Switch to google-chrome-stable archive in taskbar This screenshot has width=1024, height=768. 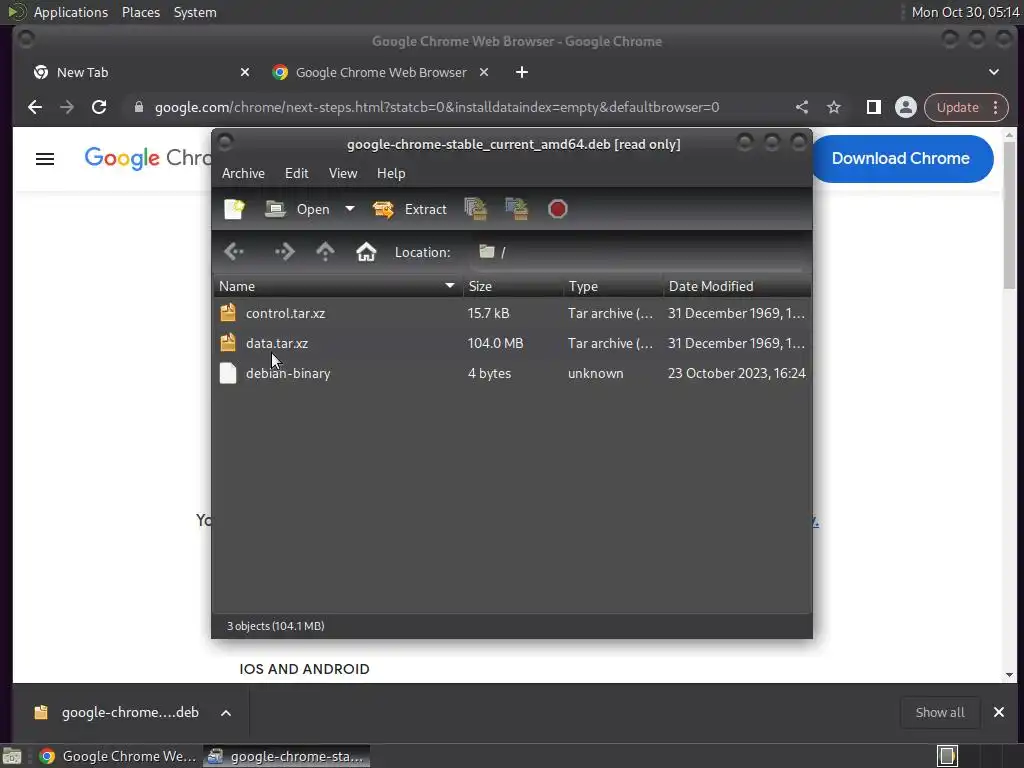[x=287, y=756]
